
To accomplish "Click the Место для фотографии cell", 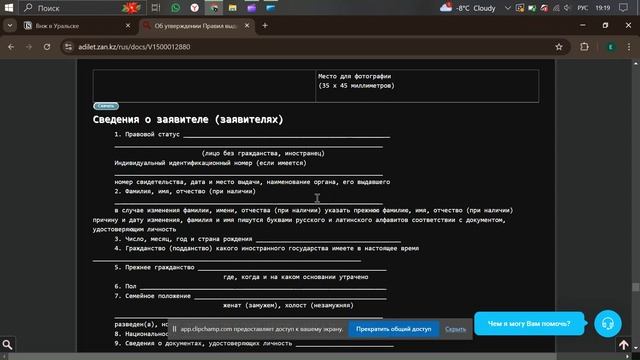I will click(427, 86).
